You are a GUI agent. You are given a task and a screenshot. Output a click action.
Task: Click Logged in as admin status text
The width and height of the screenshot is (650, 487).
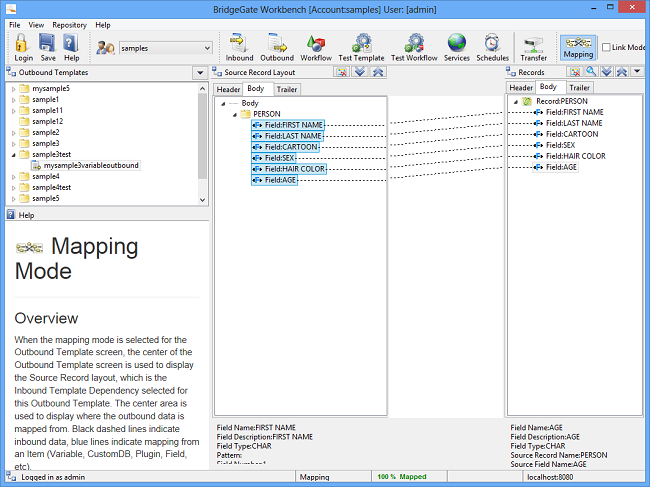[x=53, y=477]
